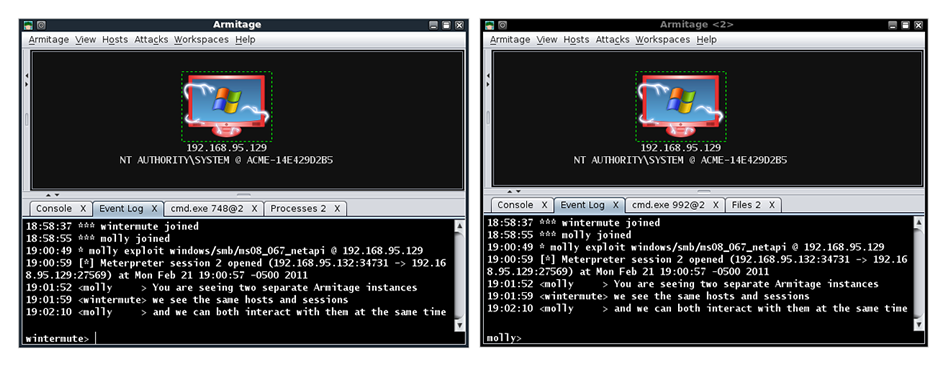This screenshot has width=946, height=365.
Task: Open Help menu in left Armitage window
Action: coord(245,39)
